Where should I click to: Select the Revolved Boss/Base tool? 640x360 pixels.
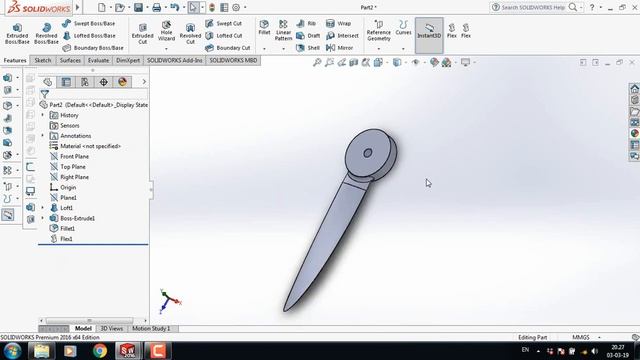pyautogui.click(x=46, y=33)
